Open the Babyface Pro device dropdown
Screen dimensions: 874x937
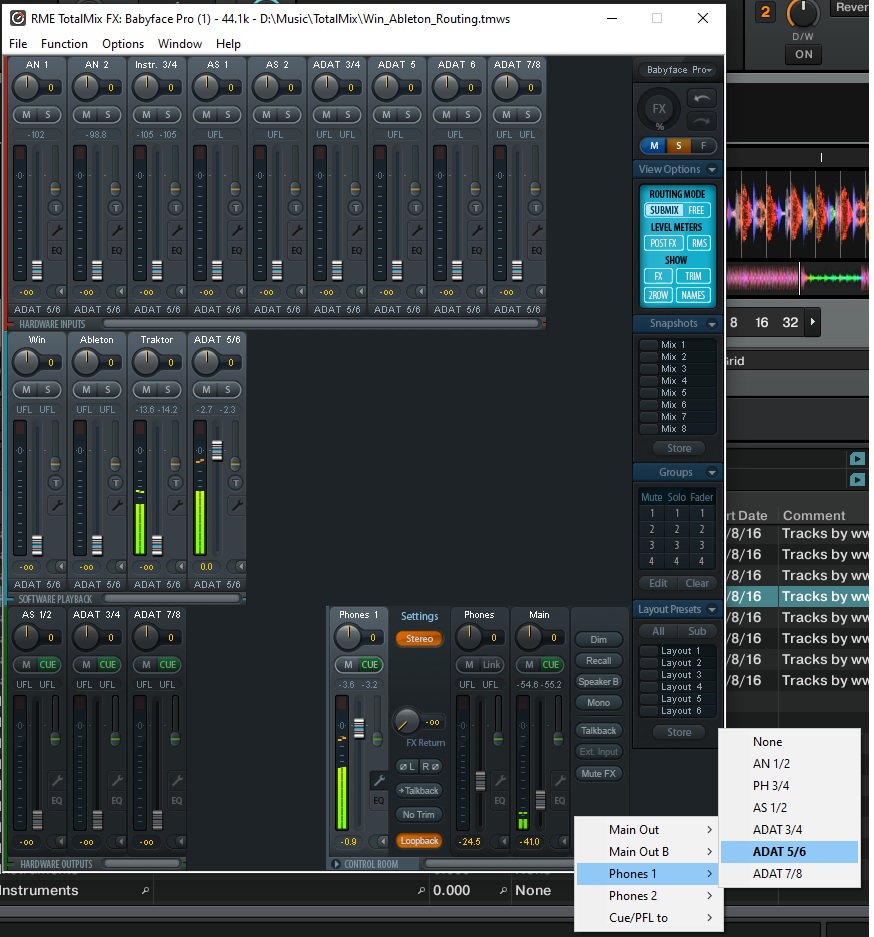[x=679, y=70]
